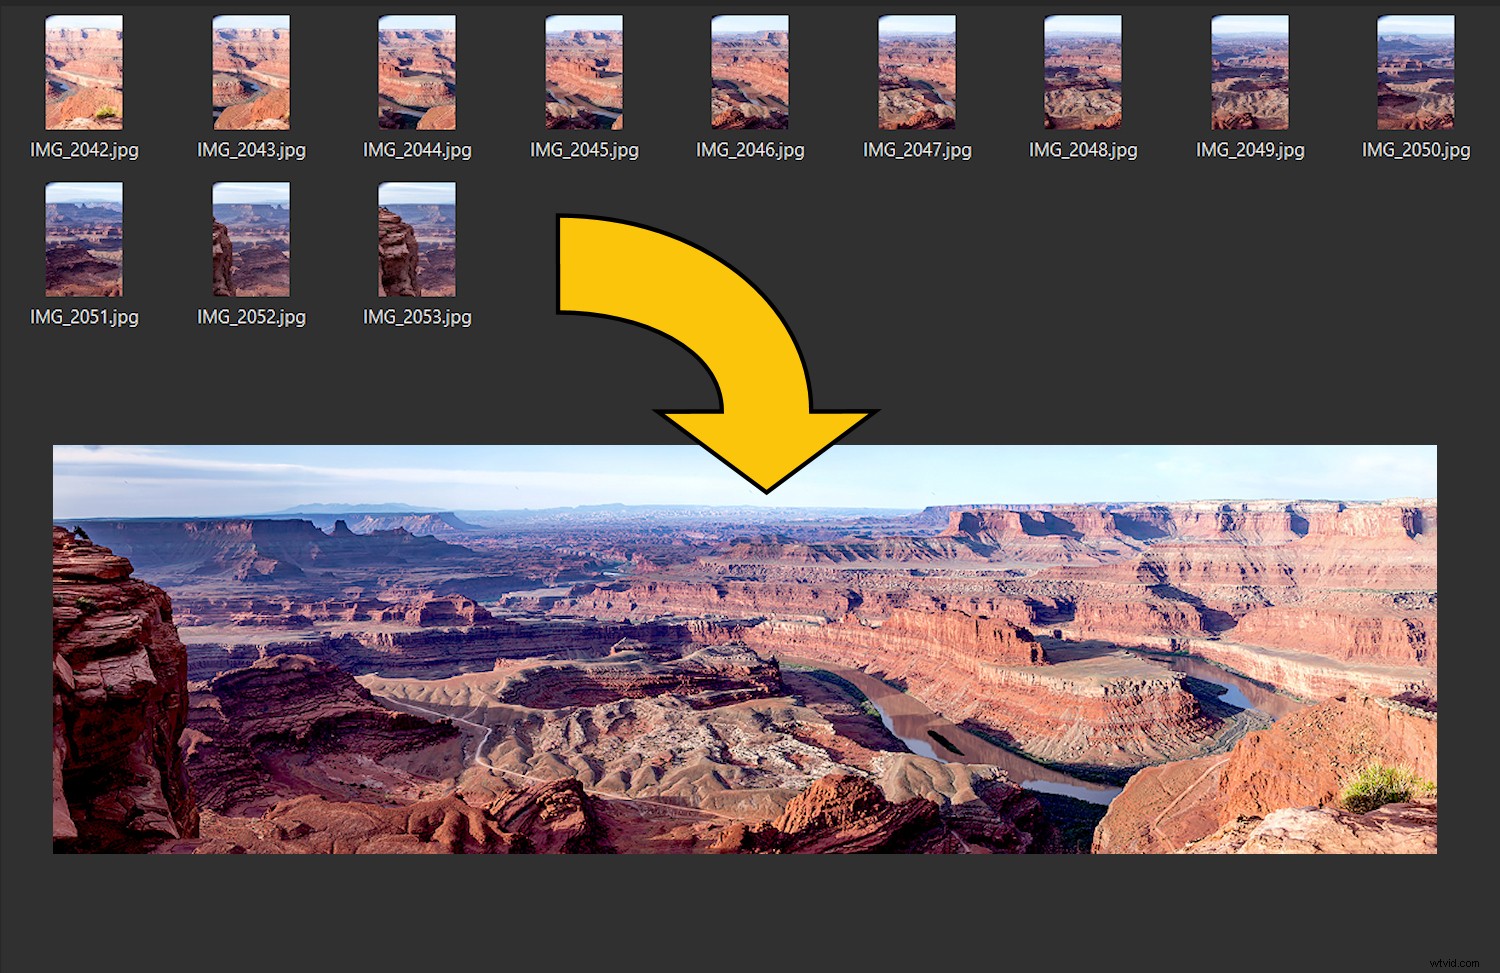
Task: Click the IMG_2049.jpg photo
Action: [1248, 72]
